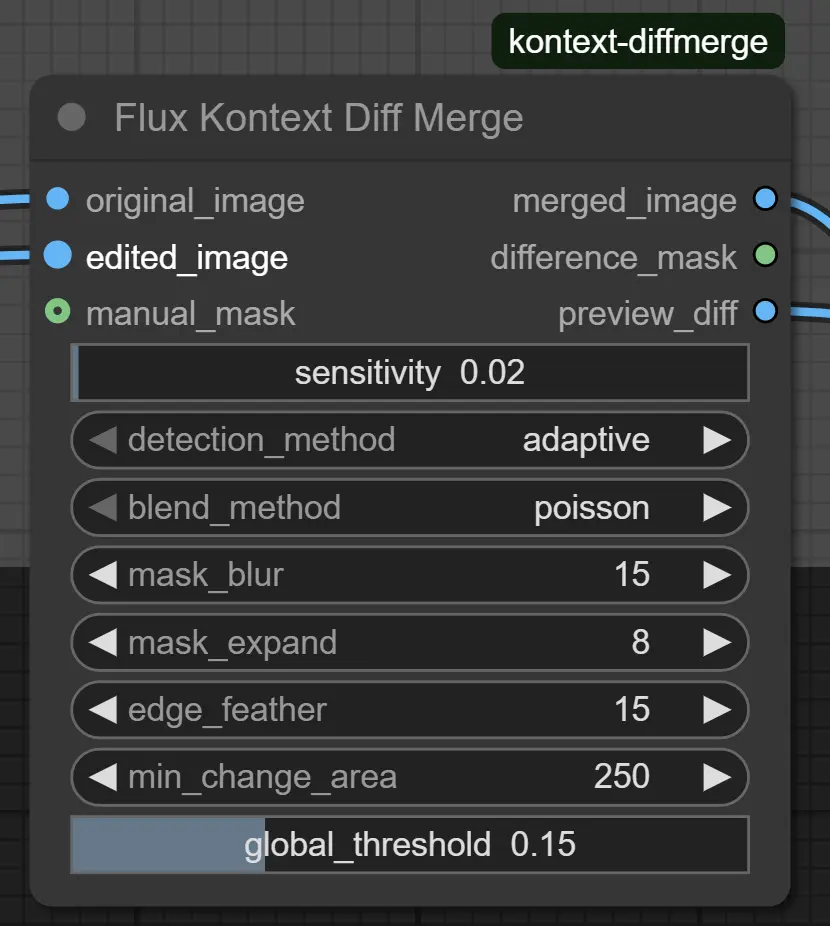Image resolution: width=830 pixels, height=926 pixels.
Task: Click the original_image input socket dot
Action: pos(58,199)
